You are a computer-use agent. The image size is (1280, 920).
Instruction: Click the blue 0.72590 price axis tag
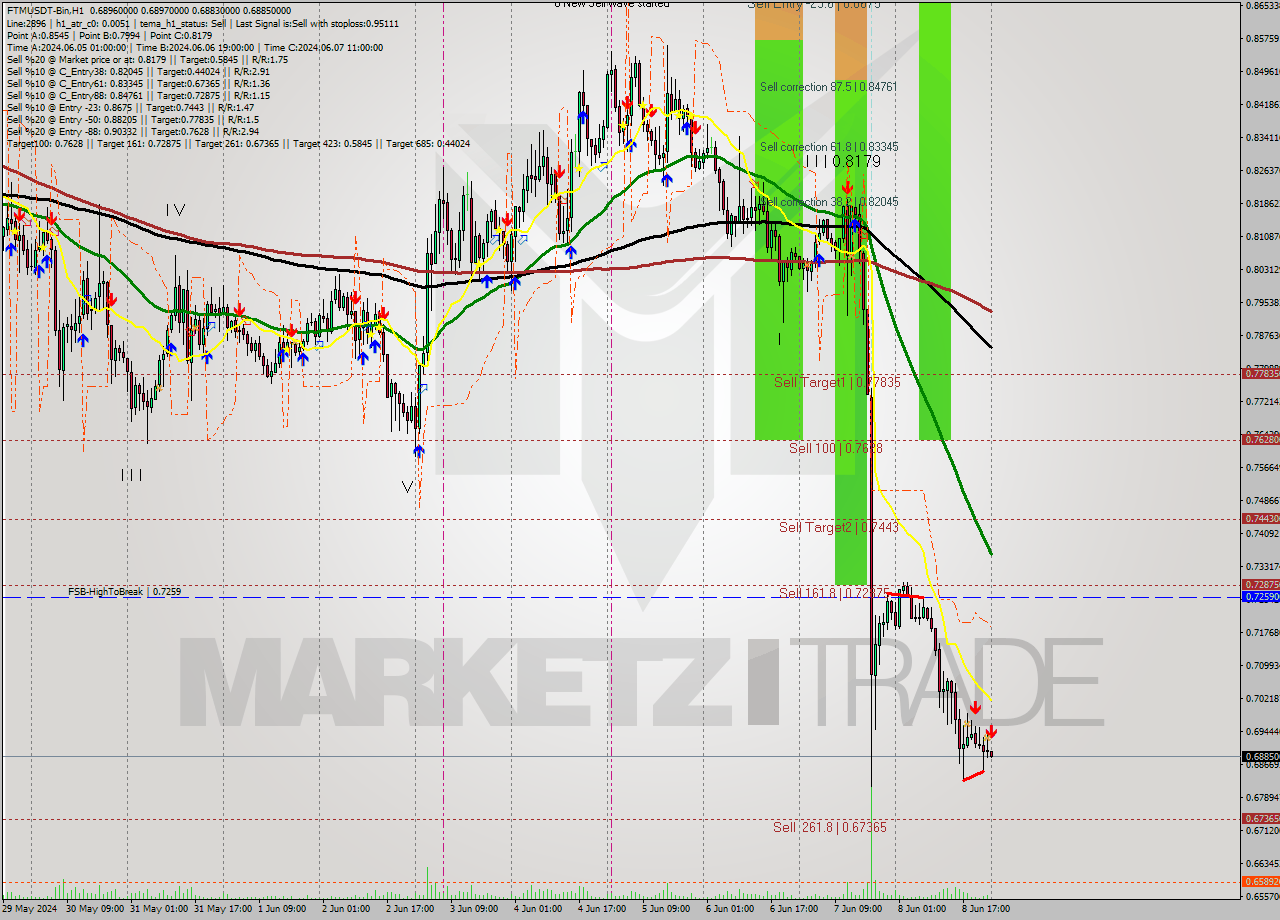pos(1260,596)
